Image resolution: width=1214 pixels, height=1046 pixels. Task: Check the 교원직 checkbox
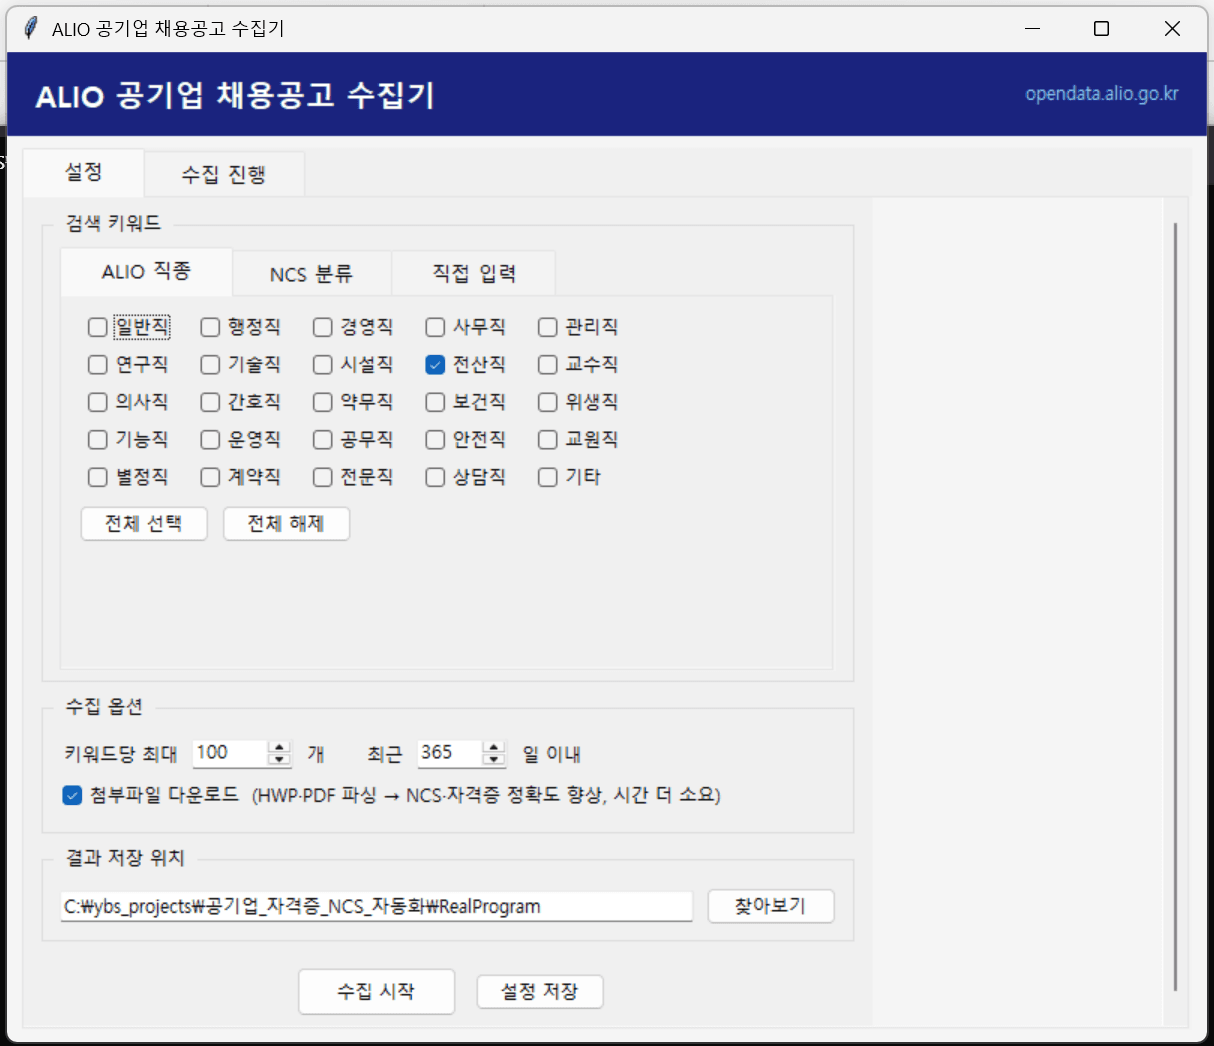click(547, 440)
